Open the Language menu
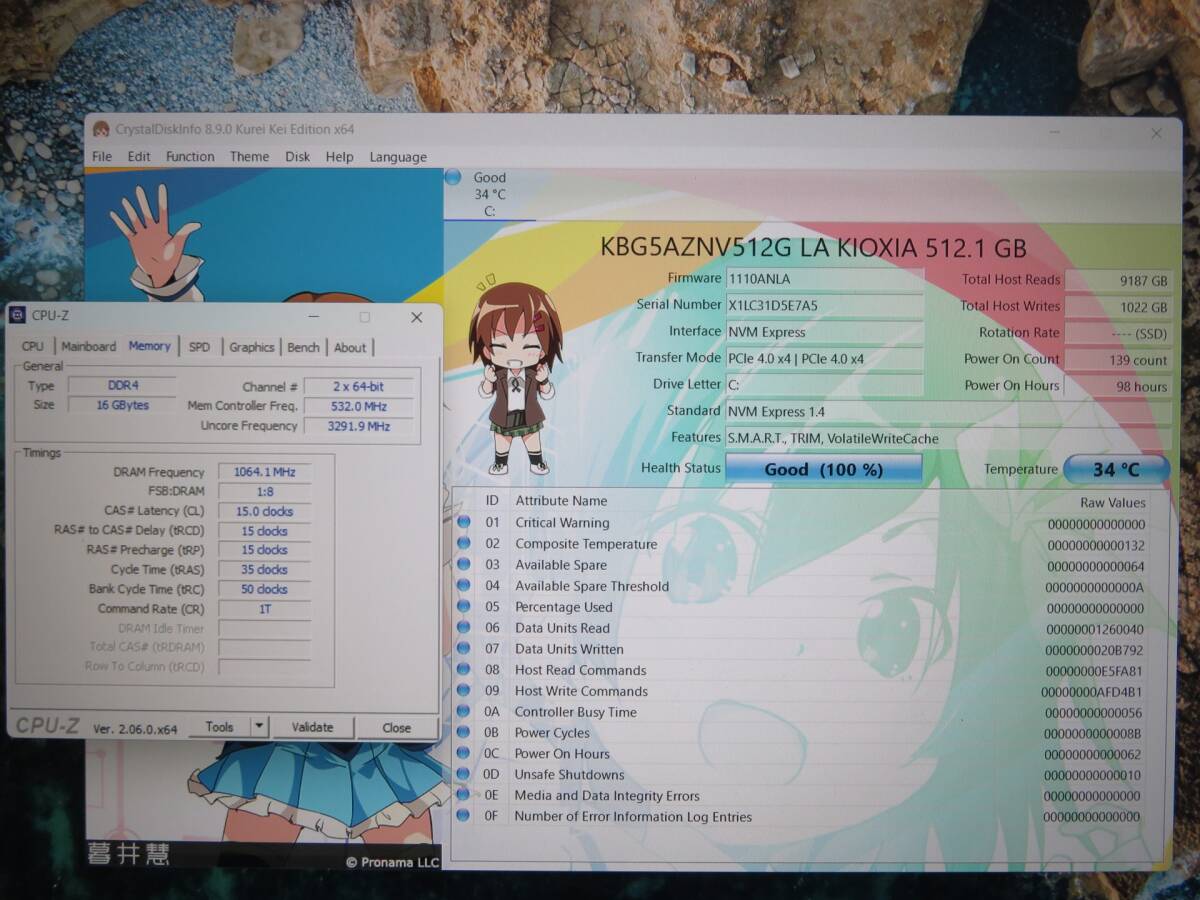The height and width of the screenshot is (900, 1200). [398, 157]
